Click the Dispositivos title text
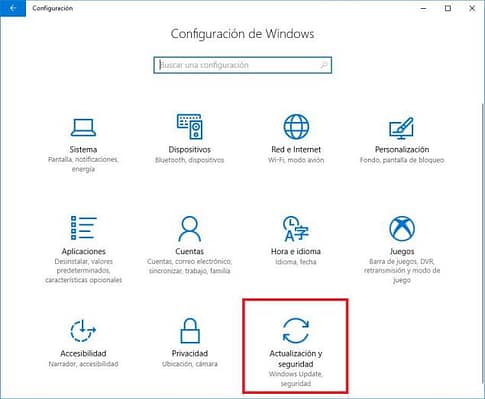 click(190, 149)
